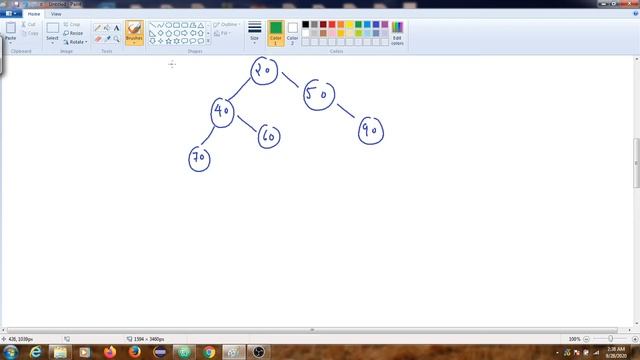This screenshot has width=640, height=360.
Task: Select the Magnifier tool
Action: 116,39
